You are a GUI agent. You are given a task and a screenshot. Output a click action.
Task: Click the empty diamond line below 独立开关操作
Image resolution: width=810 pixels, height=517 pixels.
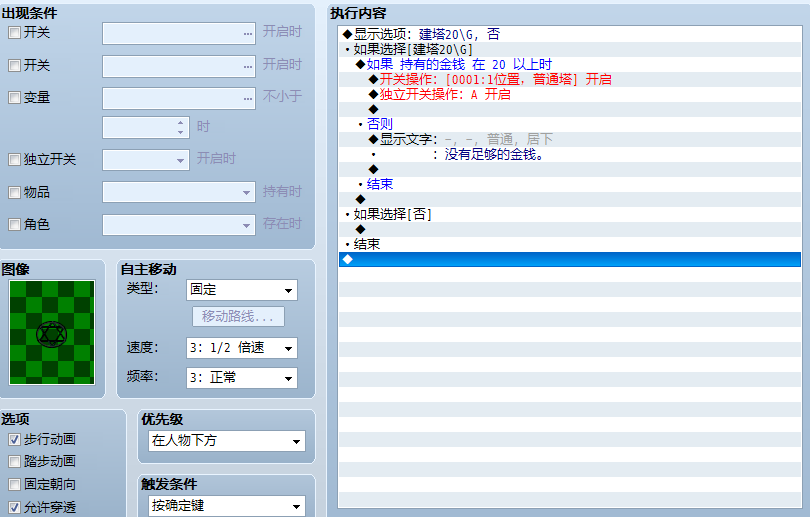click(x=570, y=109)
